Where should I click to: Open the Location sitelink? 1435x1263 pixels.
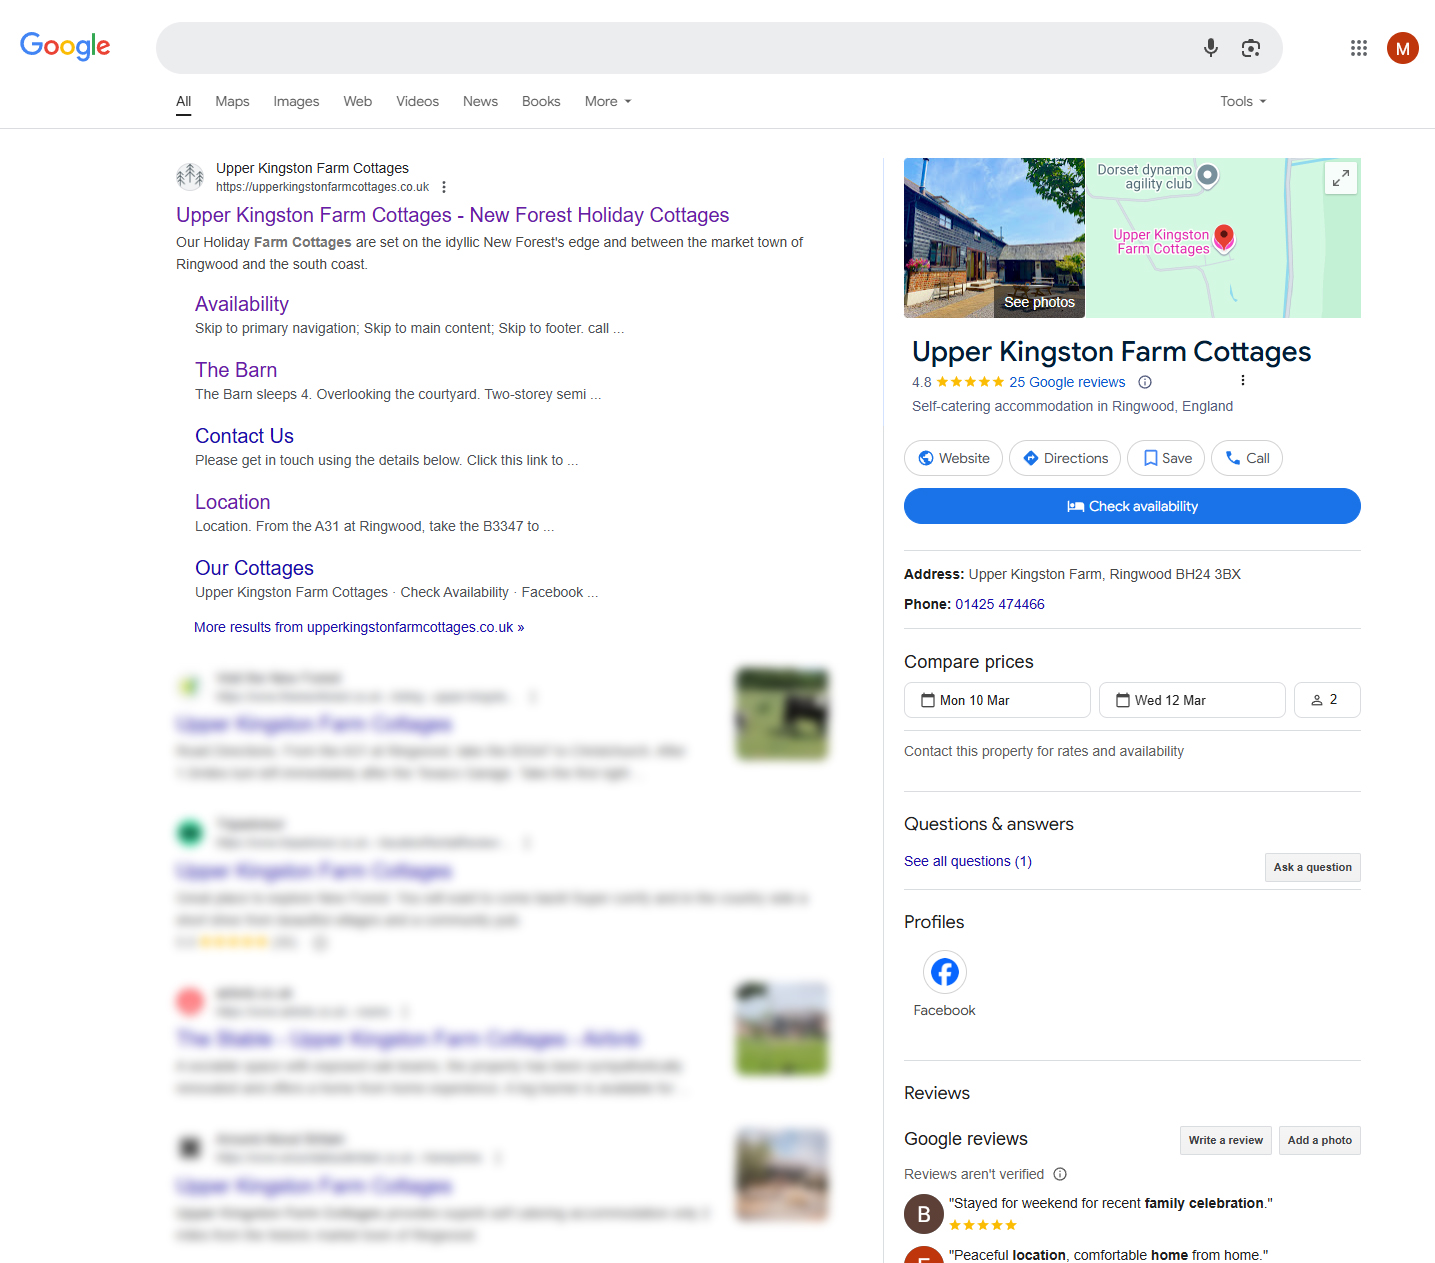(233, 502)
